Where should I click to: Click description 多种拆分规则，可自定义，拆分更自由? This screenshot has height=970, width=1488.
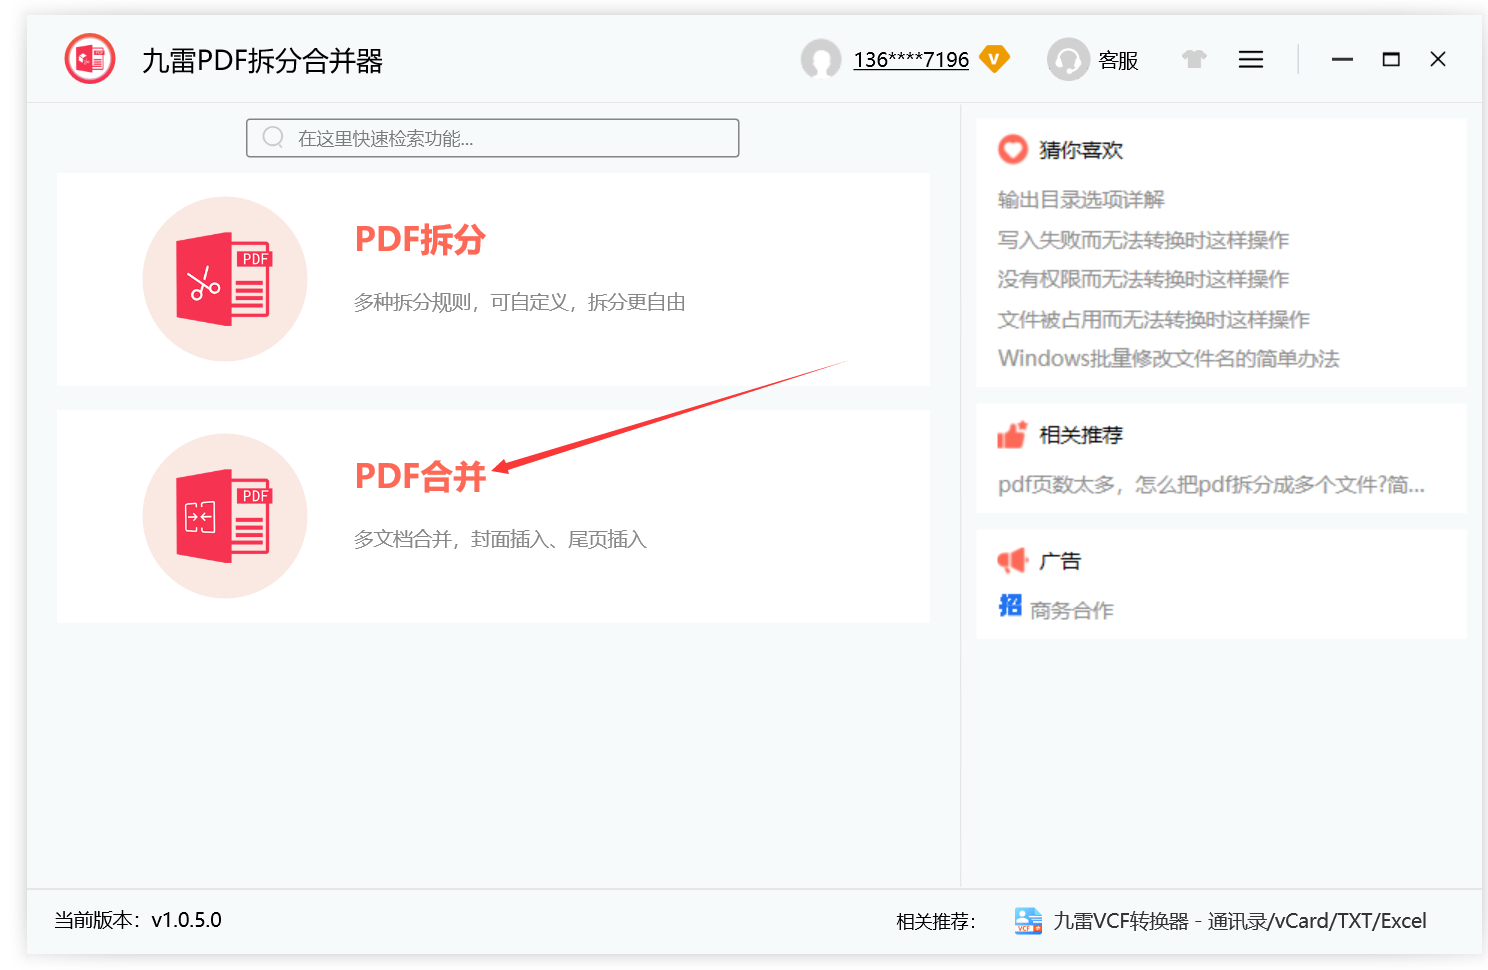click(x=519, y=302)
